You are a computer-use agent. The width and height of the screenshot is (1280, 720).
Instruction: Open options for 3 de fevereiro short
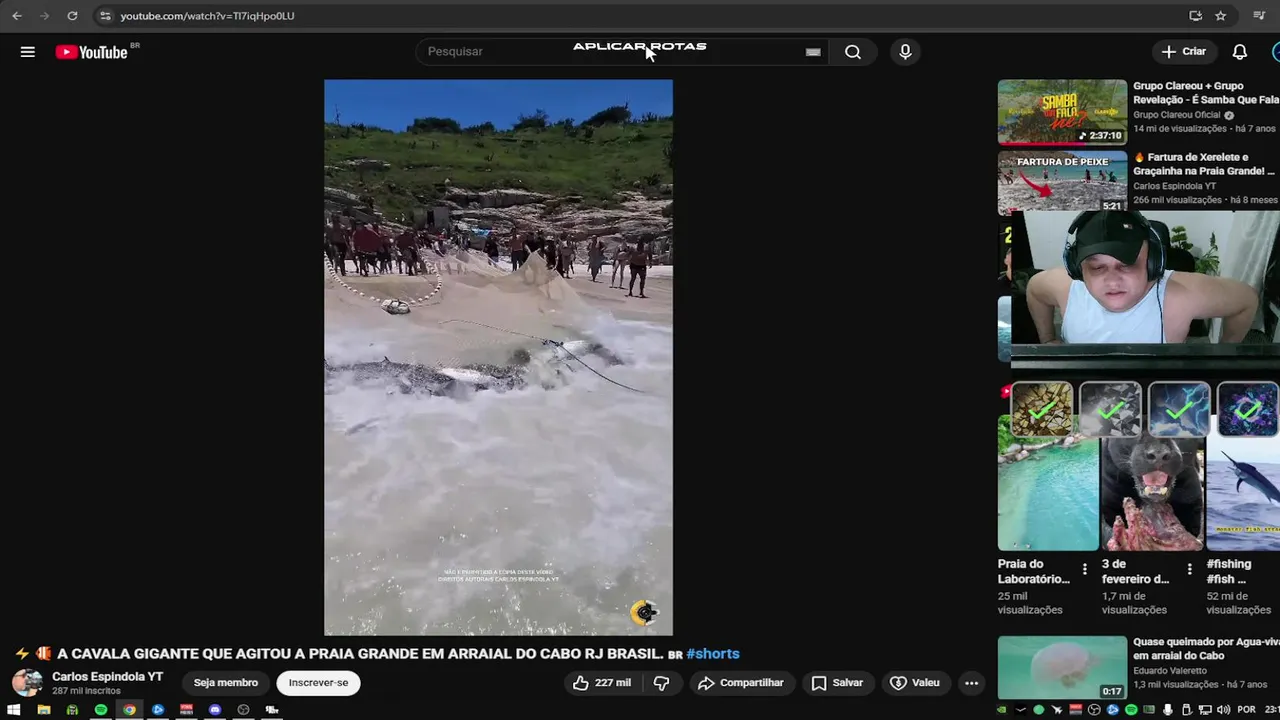tap(1189, 569)
